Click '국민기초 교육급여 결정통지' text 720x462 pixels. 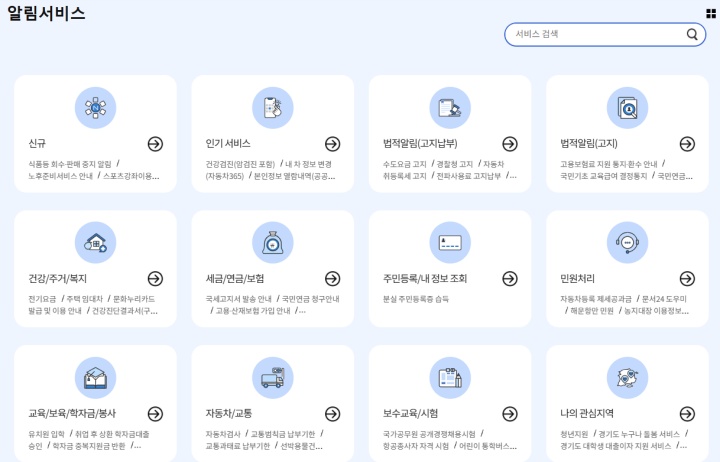pyautogui.click(x=603, y=176)
